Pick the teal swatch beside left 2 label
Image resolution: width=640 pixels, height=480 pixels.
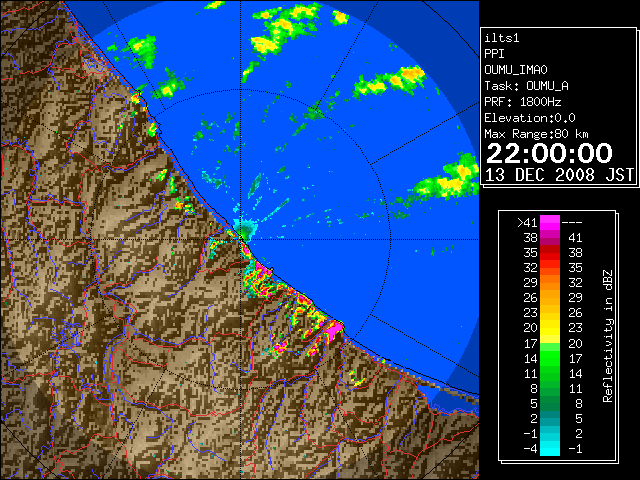click(550, 418)
